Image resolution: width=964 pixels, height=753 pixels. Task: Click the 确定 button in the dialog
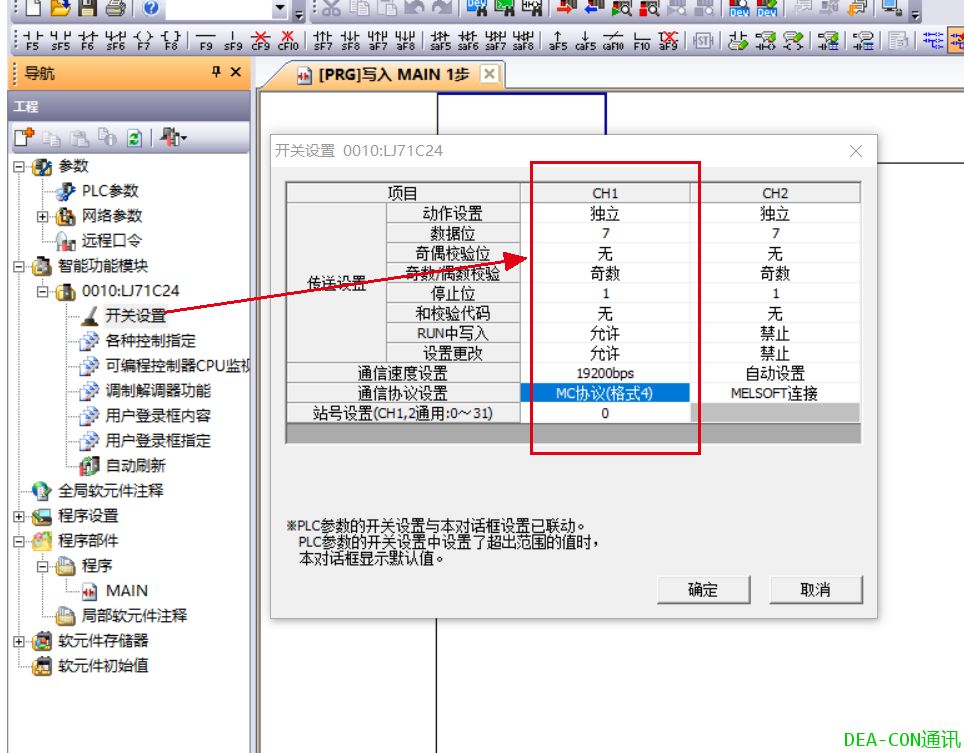[703, 590]
